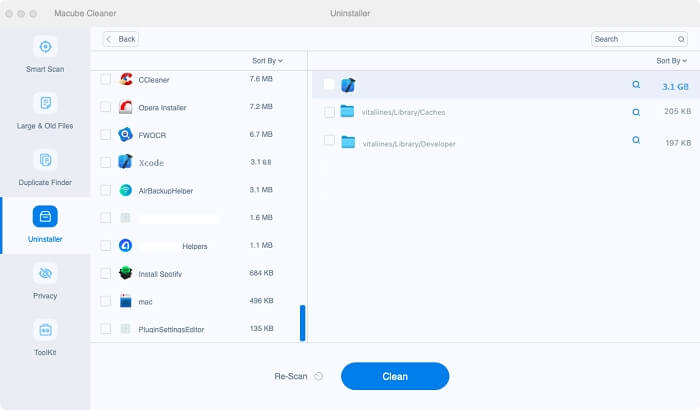This screenshot has width=700, height=410.
Task: Check the AirBackupHelper checkbox
Action: point(105,190)
